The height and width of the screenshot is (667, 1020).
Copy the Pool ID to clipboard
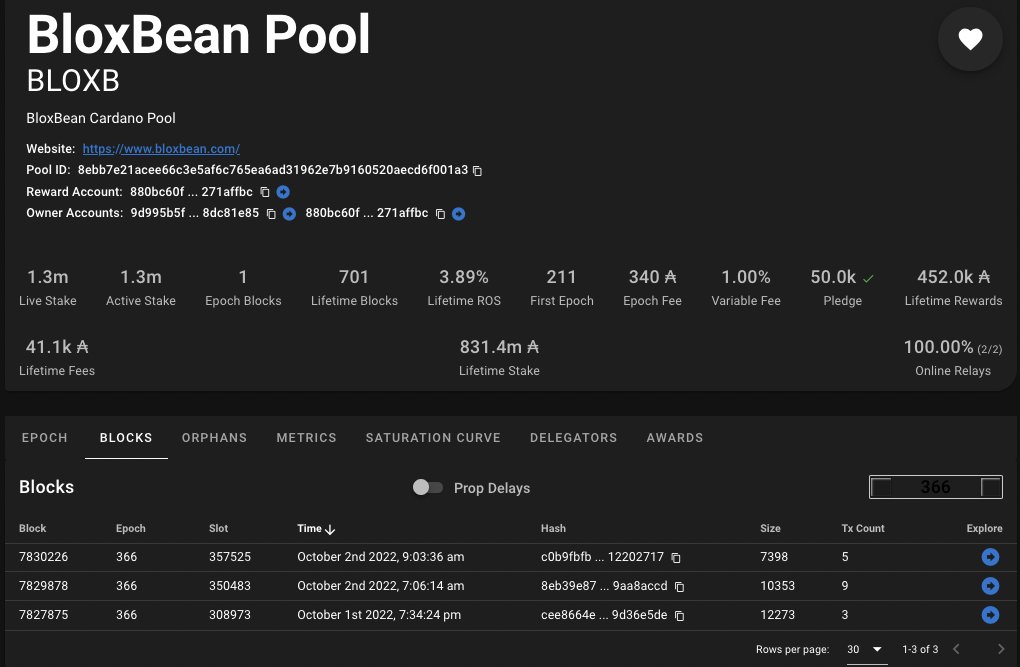tap(477, 170)
